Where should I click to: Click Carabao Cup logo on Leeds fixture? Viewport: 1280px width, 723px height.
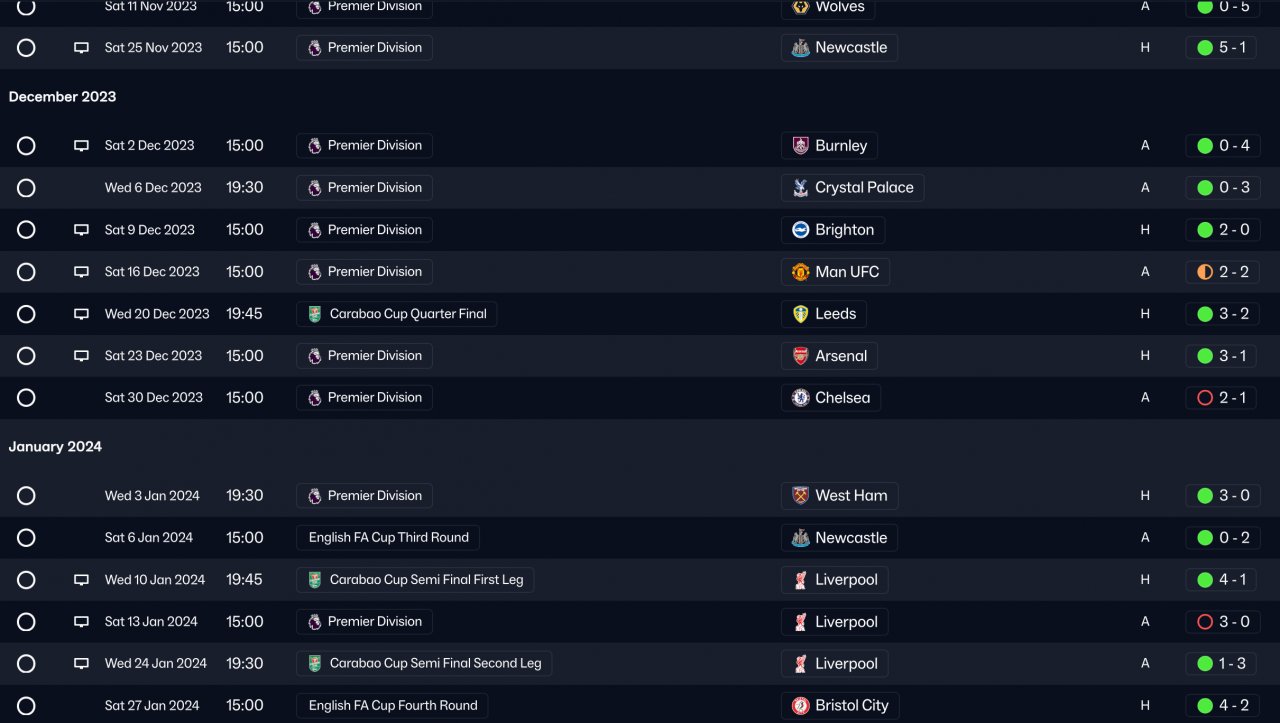click(x=315, y=314)
